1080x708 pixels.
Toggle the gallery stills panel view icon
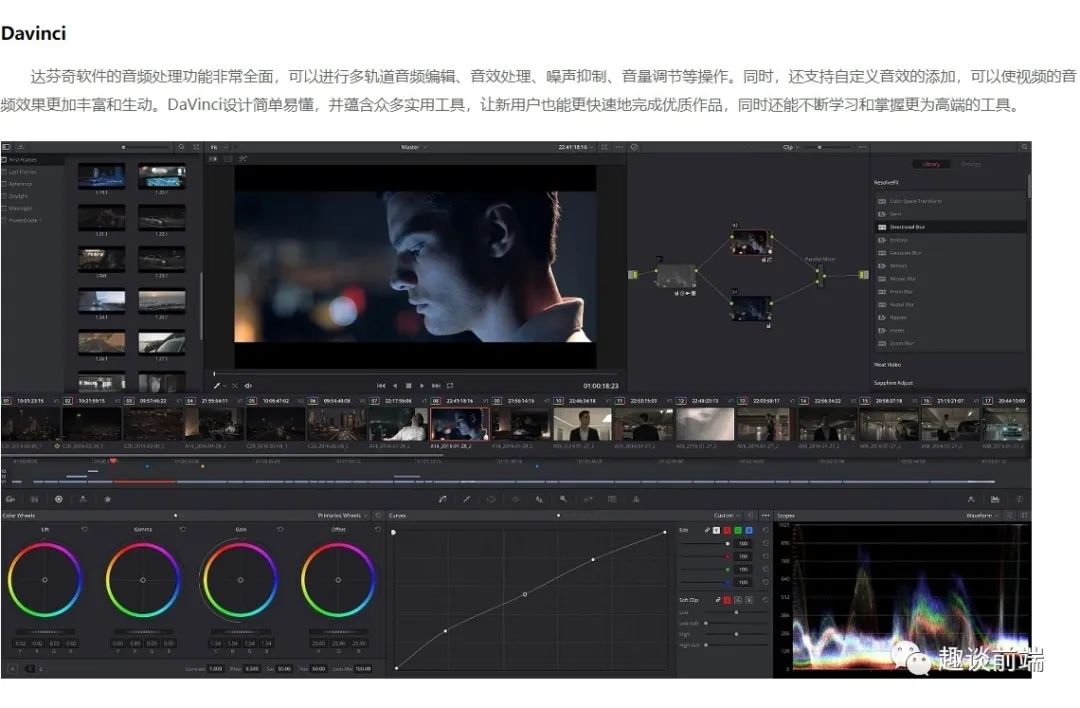[6, 147]
